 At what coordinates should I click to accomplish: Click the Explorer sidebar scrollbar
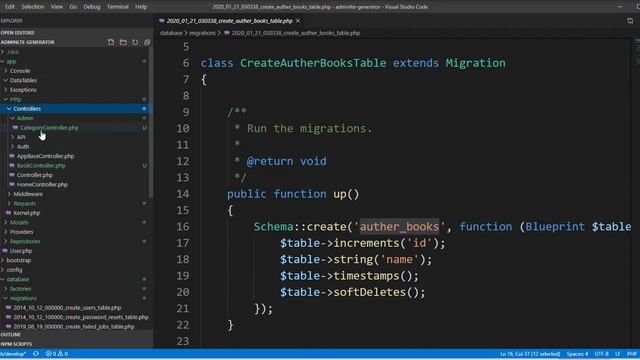point(151,122)
